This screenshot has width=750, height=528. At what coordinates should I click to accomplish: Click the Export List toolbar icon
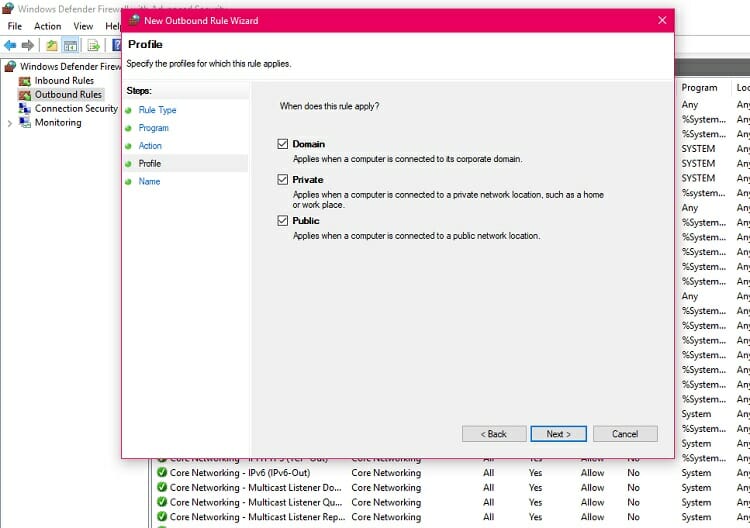point(93,45)
